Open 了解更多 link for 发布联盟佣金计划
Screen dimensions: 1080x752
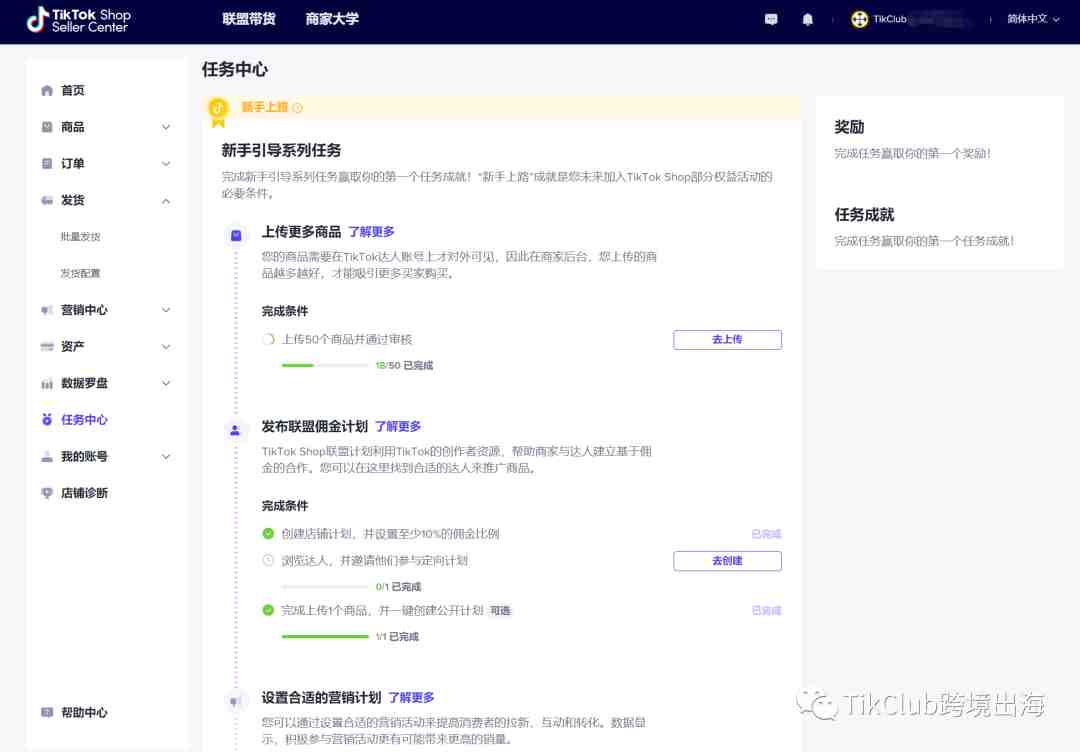(398, 427)
